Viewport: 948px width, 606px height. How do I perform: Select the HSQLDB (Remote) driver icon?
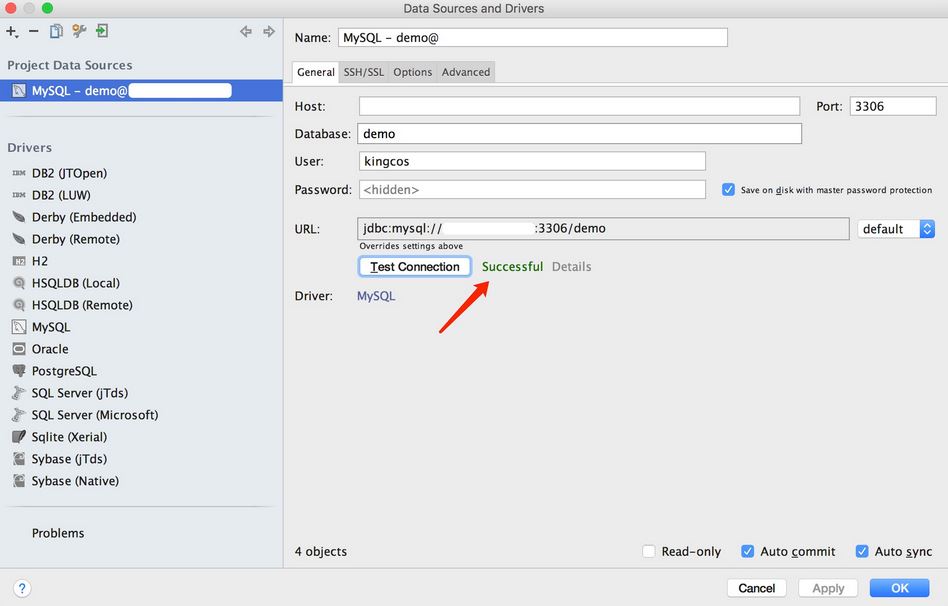[x=19, y=305]
